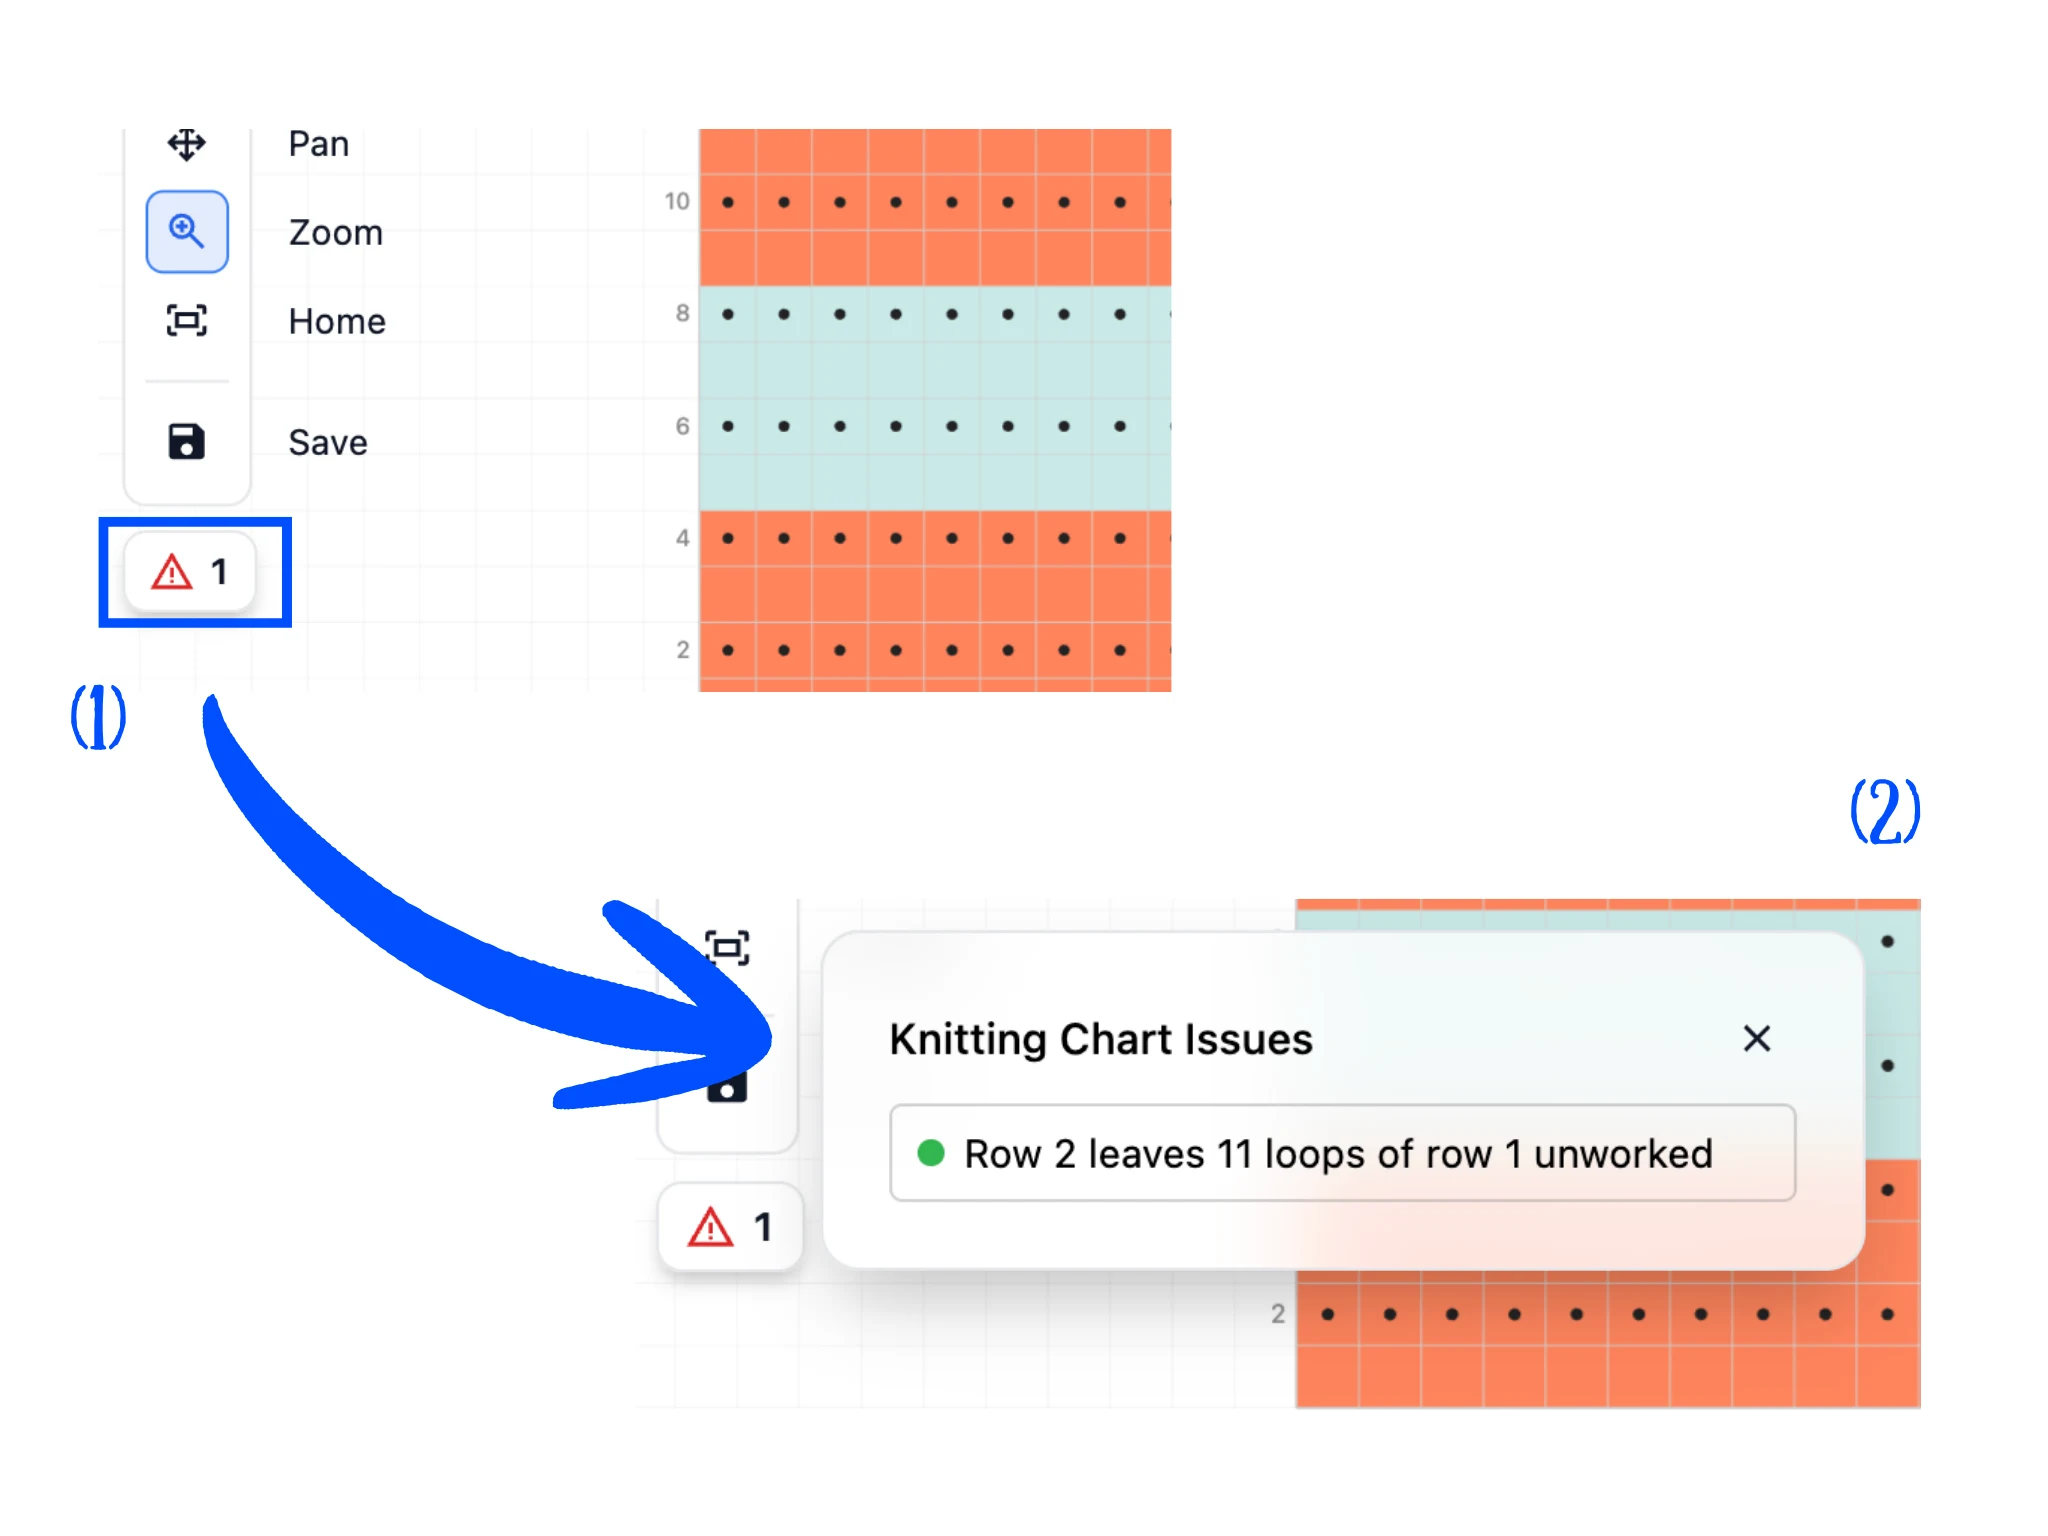Image resolution: width=2048 pixels, height=1536 pixels.
Task: Click the Home icon above the issues popup
Action: (x=727, y=947)
